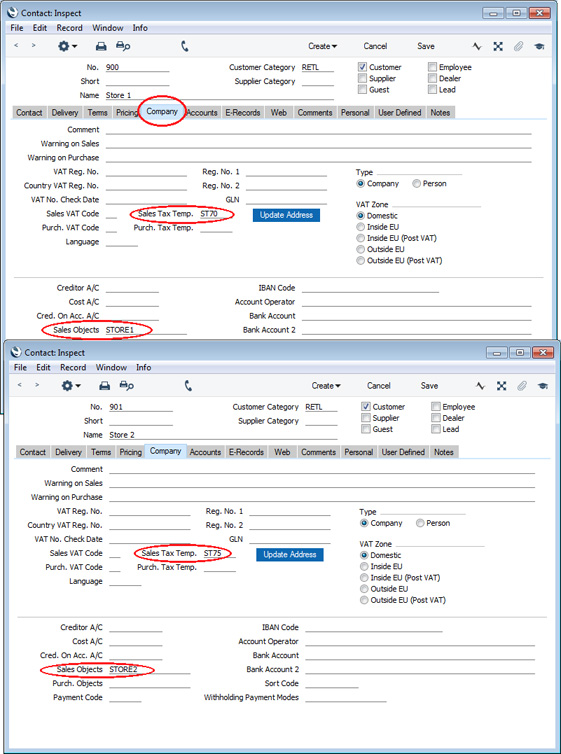
Task: Open the Record menu in Store 2 window
Action: click(x=73, y=367)
